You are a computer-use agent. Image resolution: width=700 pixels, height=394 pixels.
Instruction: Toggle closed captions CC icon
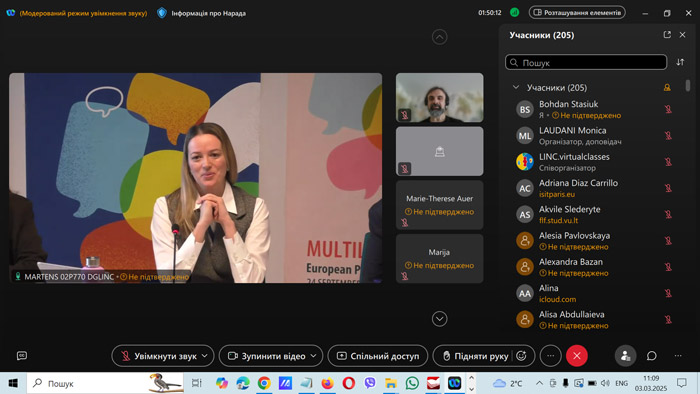(22, 356)
